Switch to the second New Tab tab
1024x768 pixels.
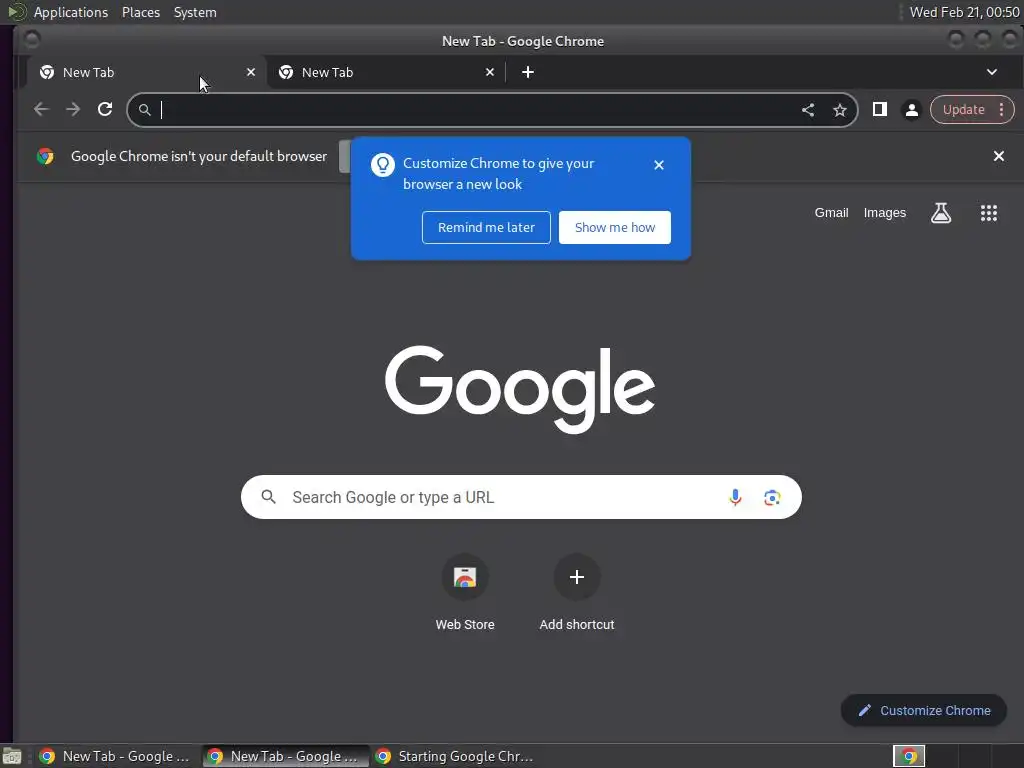pyautogui.click(x=385, y=72)
